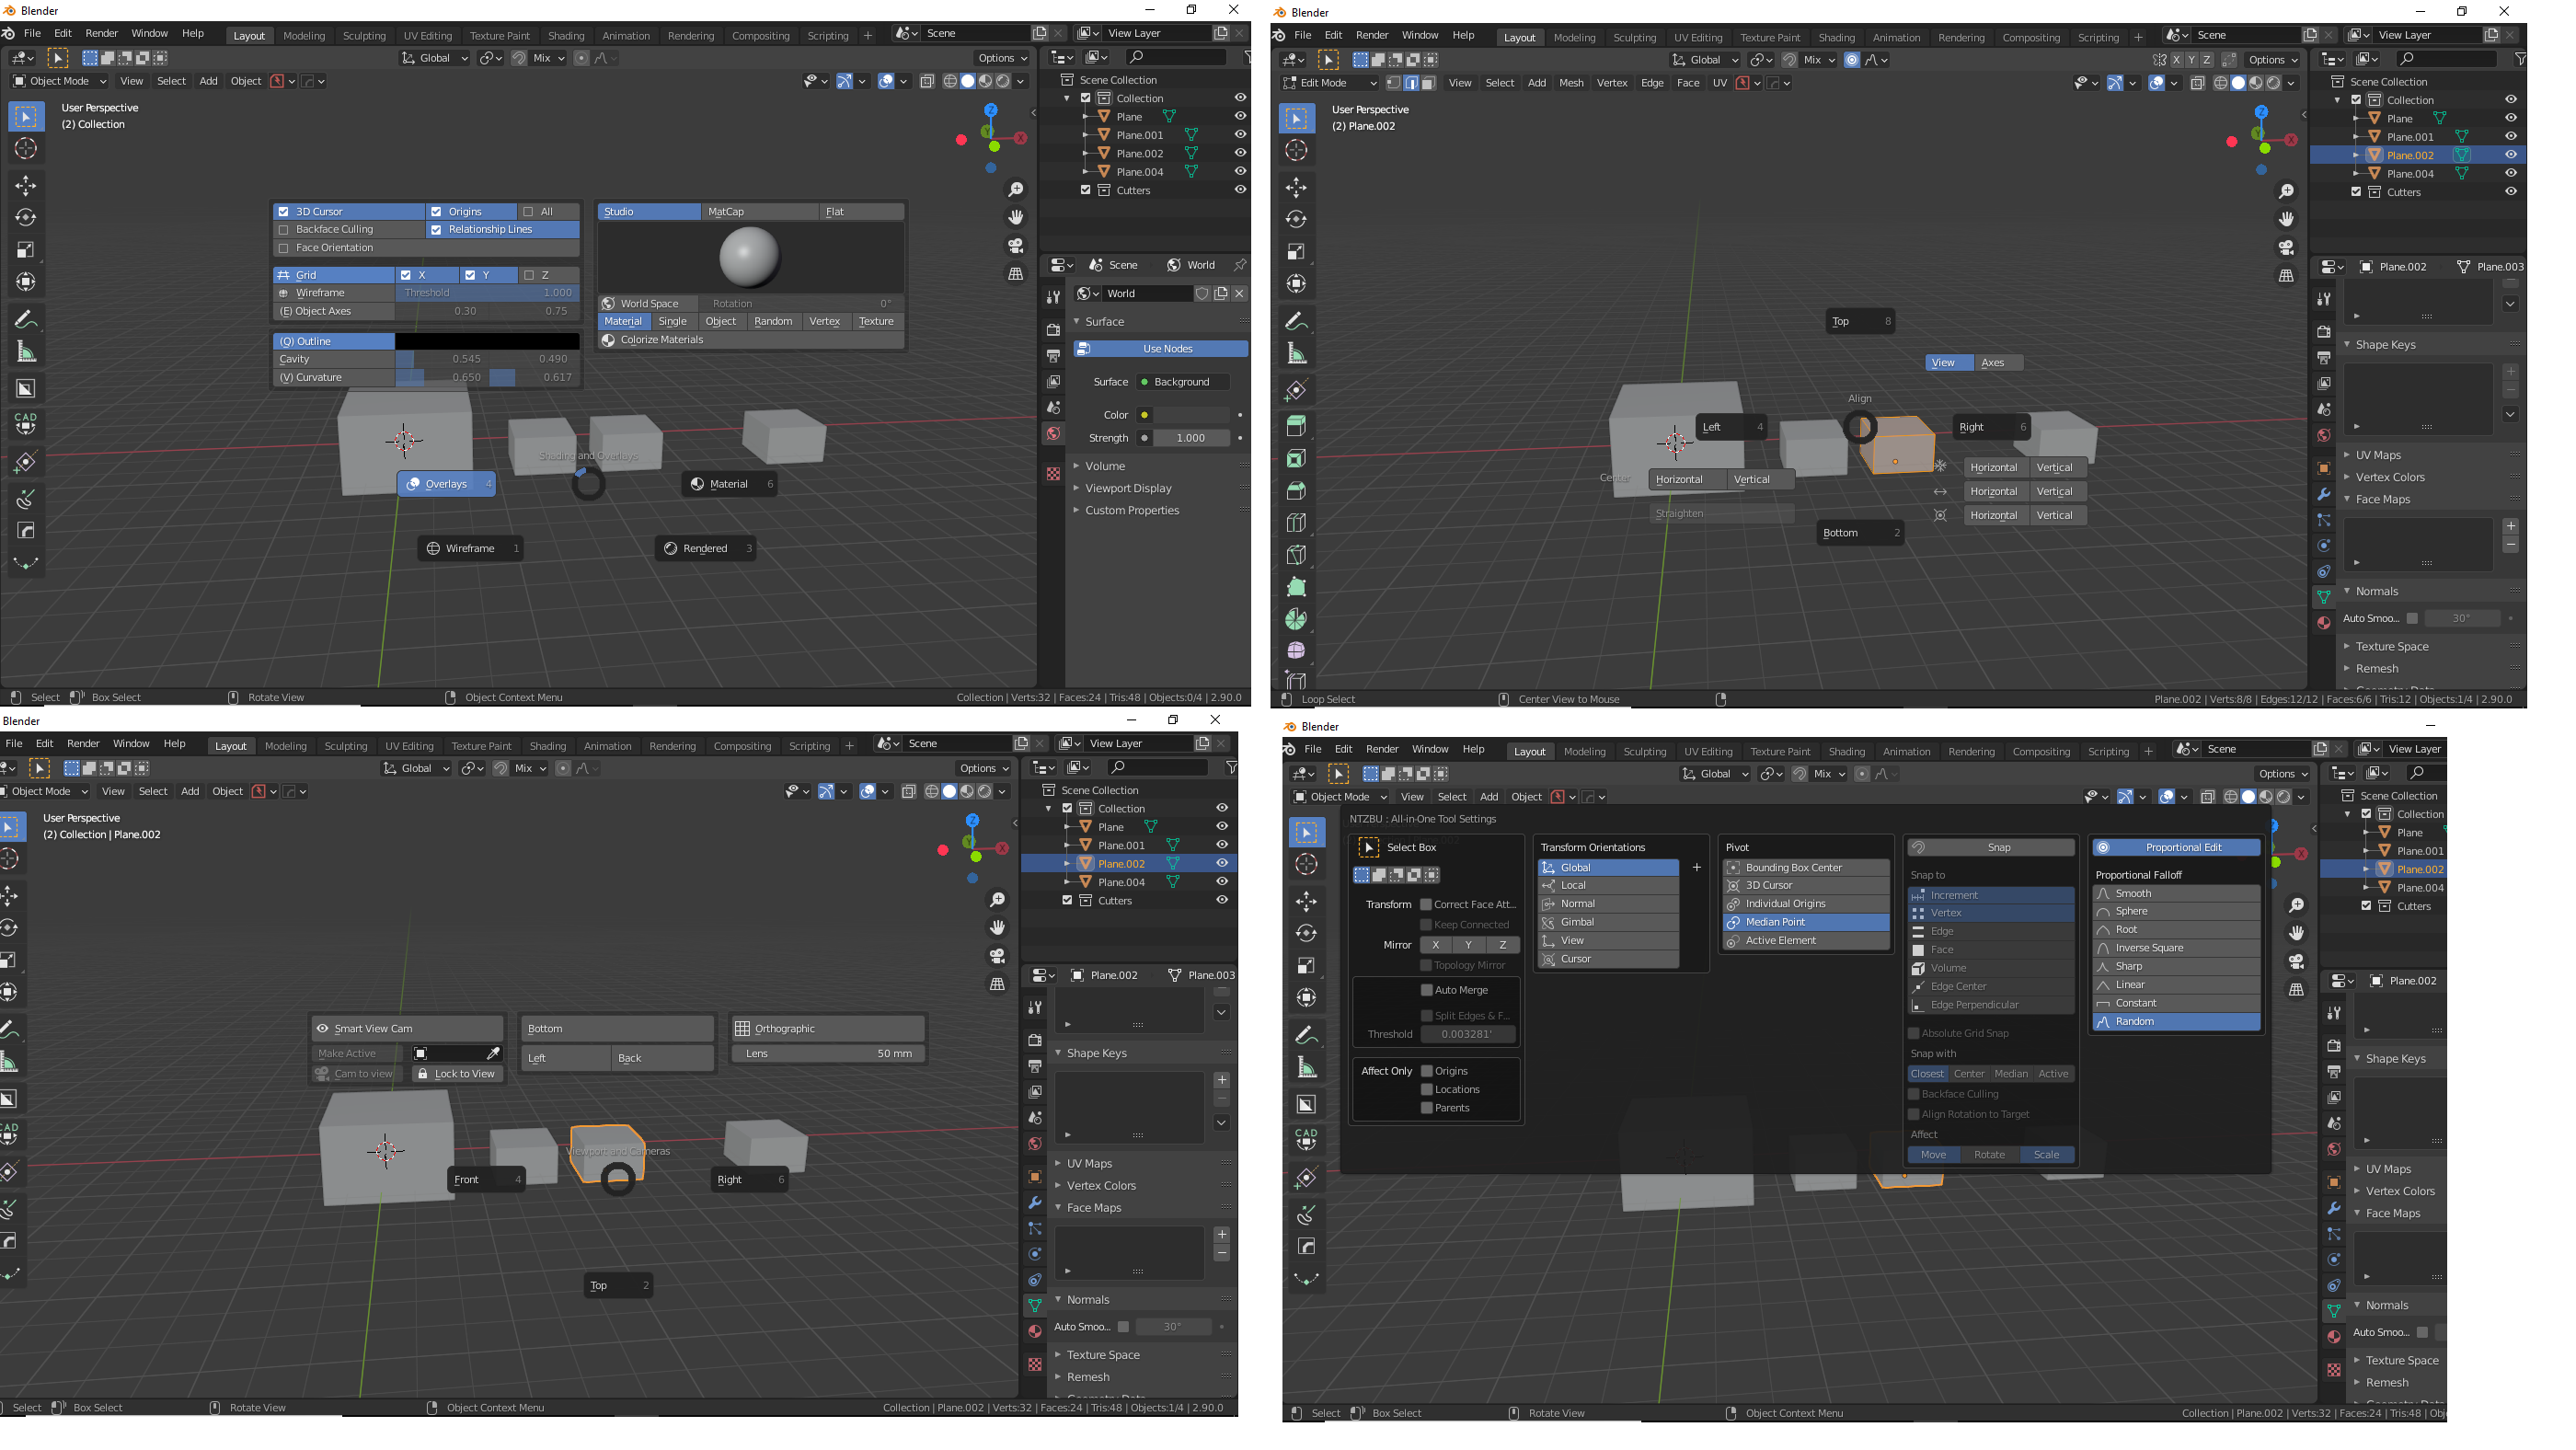Viewport: 2576px width, 1450px height.
Task: Select the Extrude Region tool
Action: (x=1296, y=425)
